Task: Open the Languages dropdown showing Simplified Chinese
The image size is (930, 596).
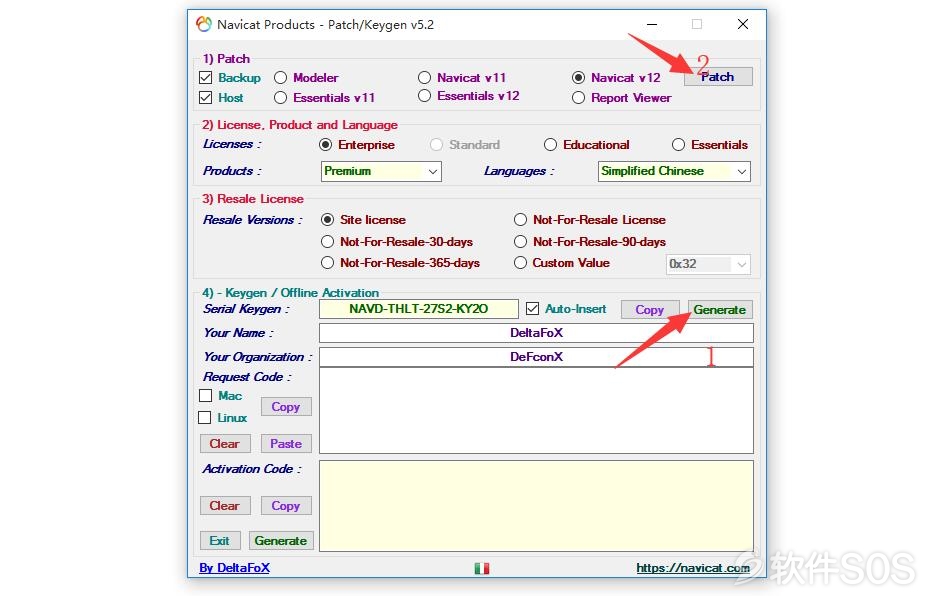Action: coord(674,171)
